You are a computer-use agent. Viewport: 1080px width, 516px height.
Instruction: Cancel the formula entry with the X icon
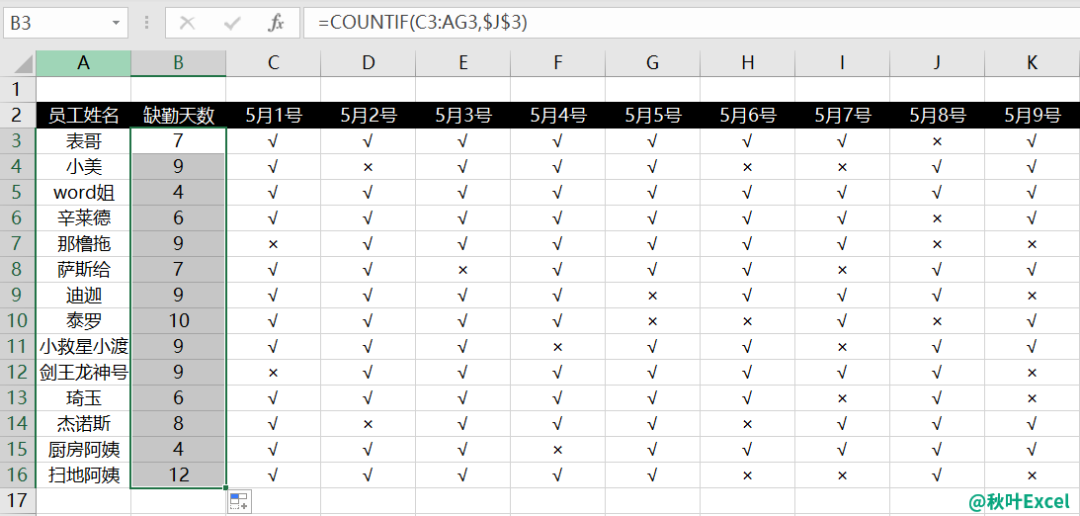[x=187, y=23]
